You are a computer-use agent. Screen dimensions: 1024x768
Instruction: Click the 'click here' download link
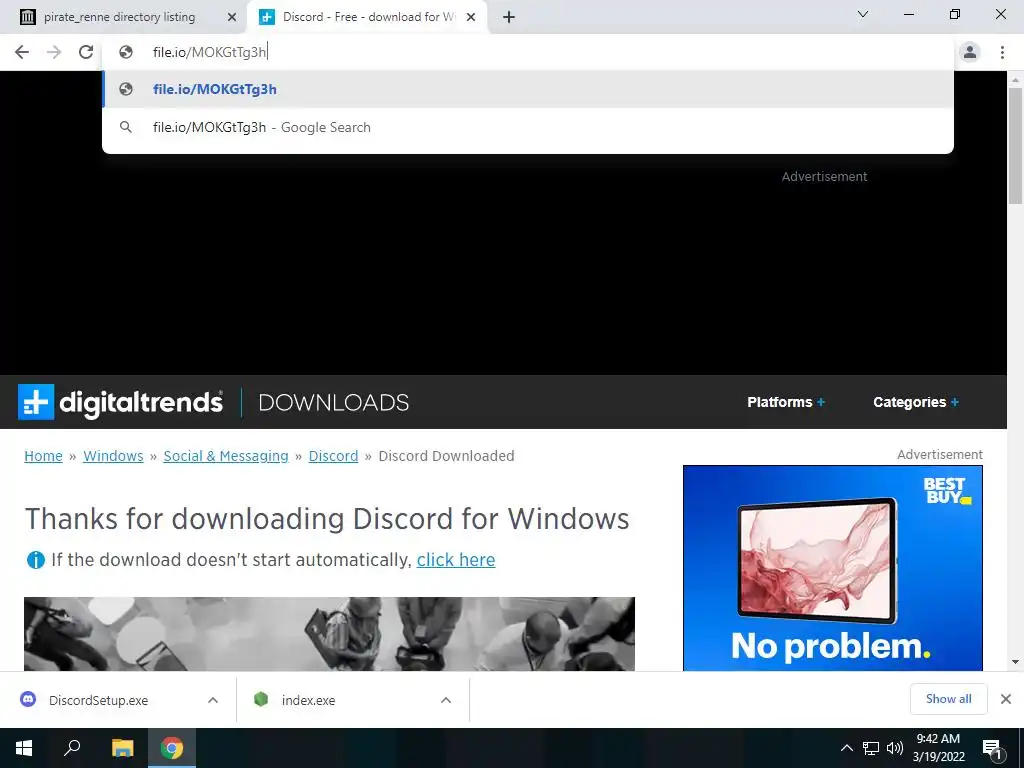[x=456, y=560]
